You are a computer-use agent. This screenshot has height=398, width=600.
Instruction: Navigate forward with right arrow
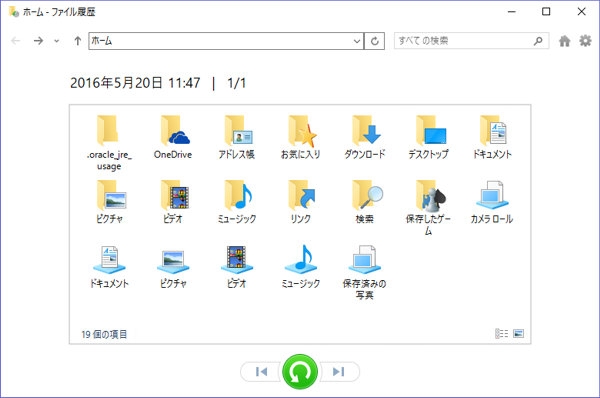pos(38,41)
